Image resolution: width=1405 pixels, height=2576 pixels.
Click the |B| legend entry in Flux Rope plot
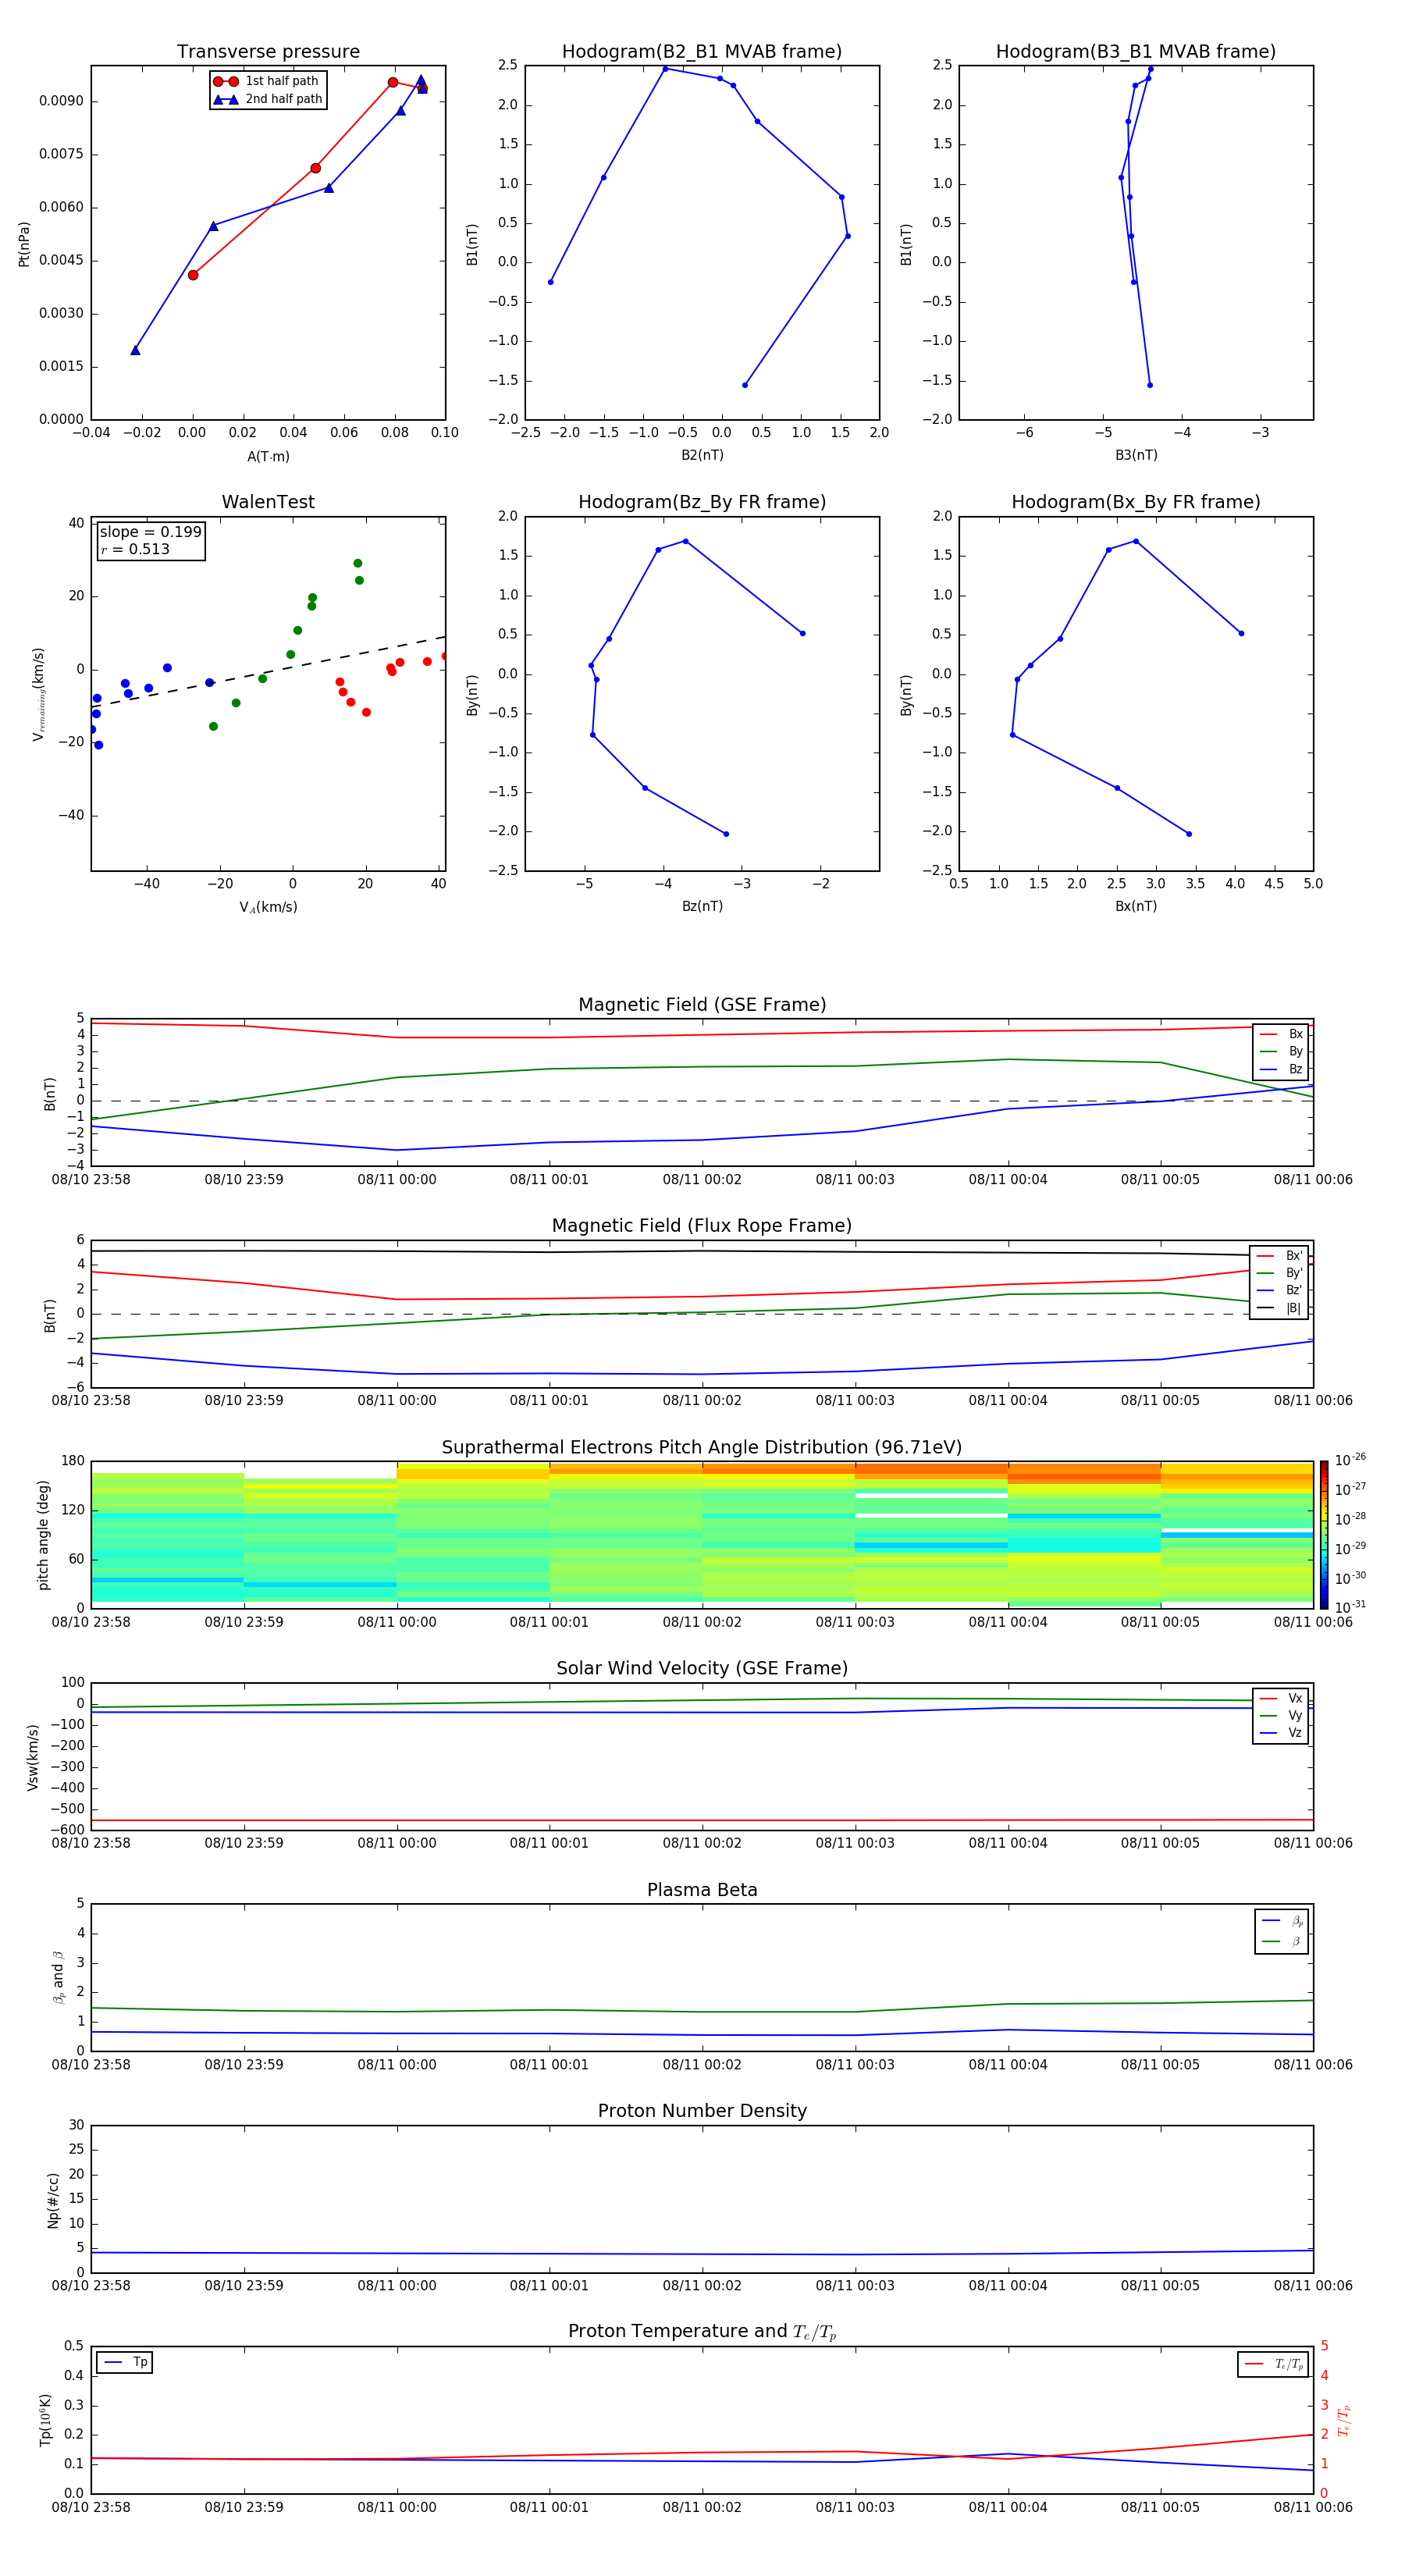coord(1279,1308)
